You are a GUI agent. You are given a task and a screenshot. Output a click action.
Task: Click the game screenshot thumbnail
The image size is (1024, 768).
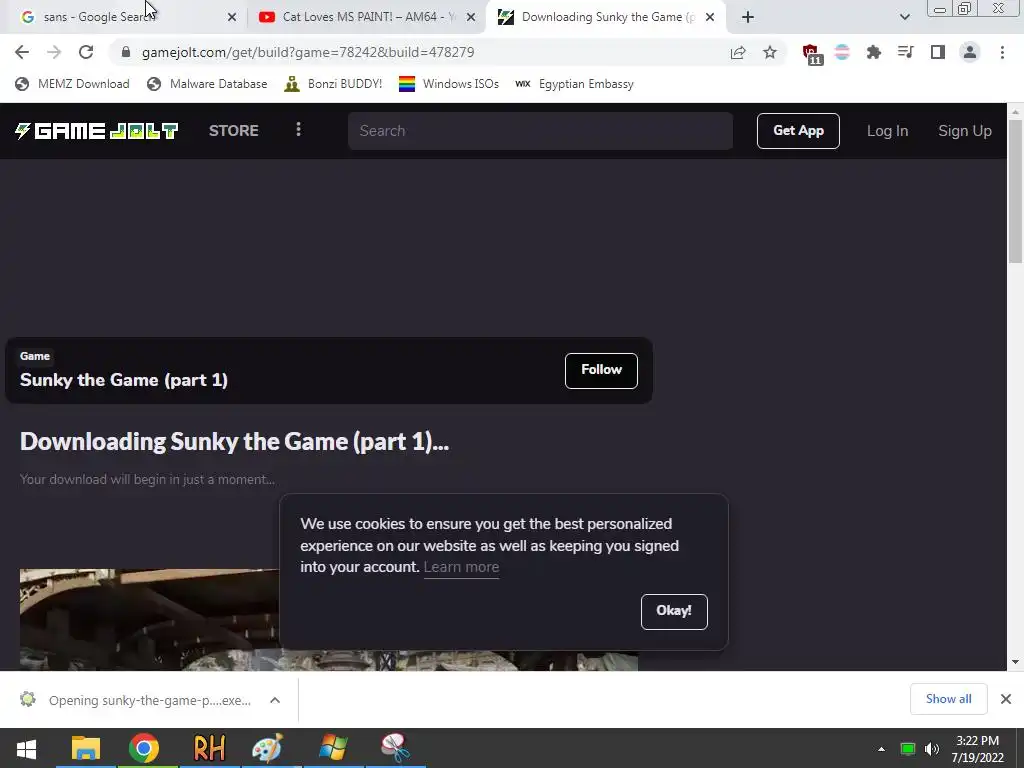(x=149, y=619)
